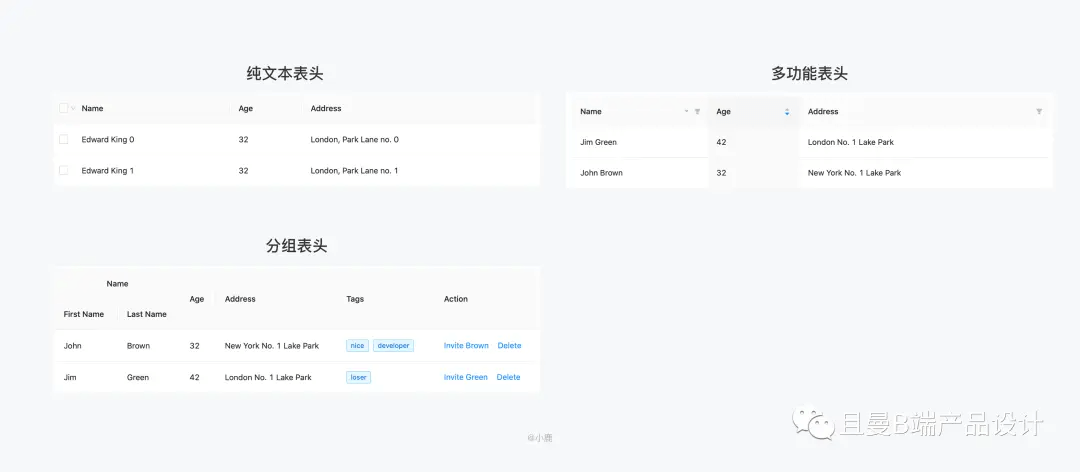The width and height of the screenshot is (1080, 472).
Task: Click 'London No. 1 Lake Park' in multi-function table
Action: [x=851, y=142]
